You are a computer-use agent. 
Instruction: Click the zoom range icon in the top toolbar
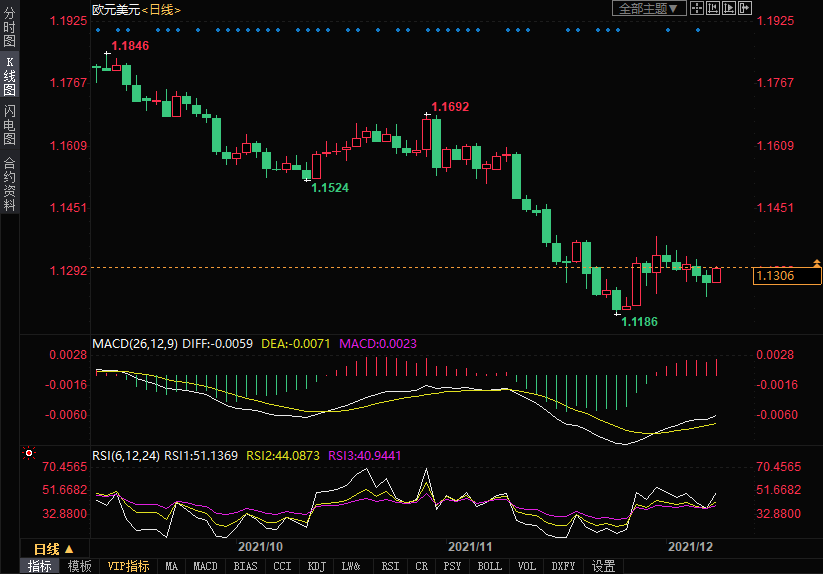pos(711,9)
